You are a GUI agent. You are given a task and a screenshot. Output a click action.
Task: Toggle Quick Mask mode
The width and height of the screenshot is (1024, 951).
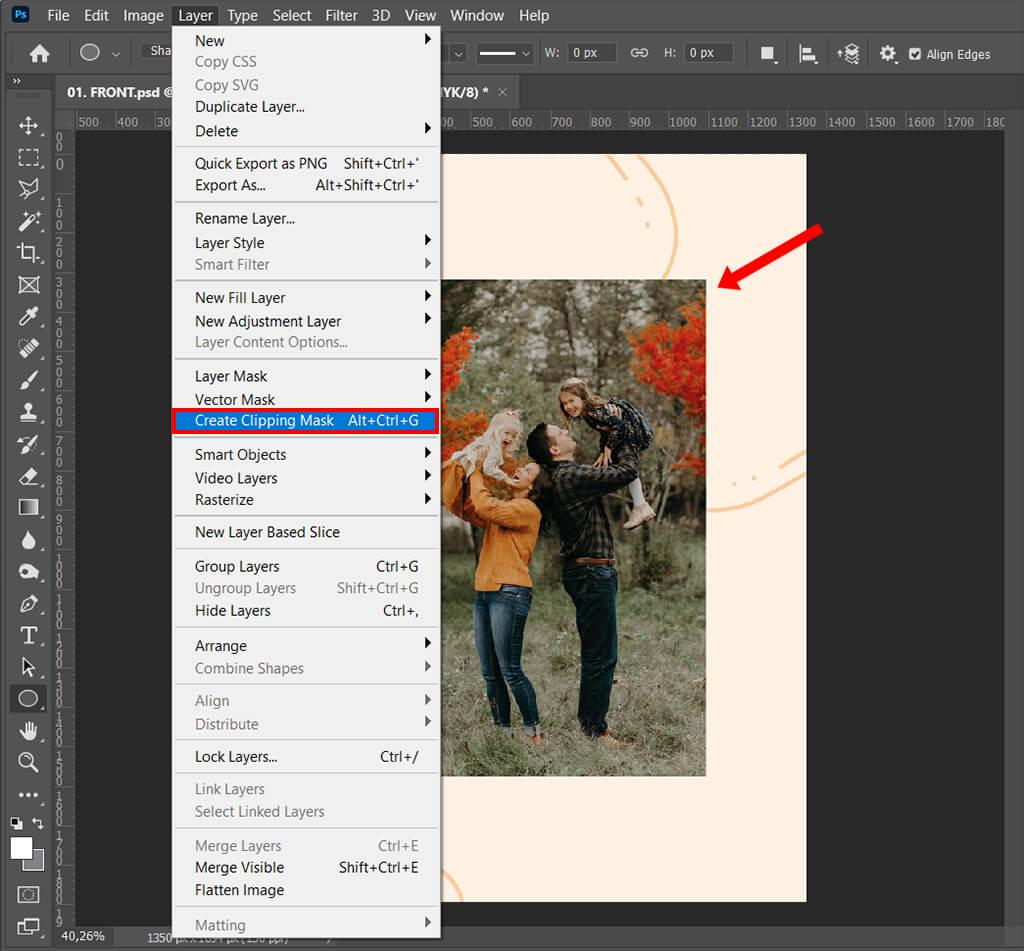pyautogui.click(x=28, y=894)
